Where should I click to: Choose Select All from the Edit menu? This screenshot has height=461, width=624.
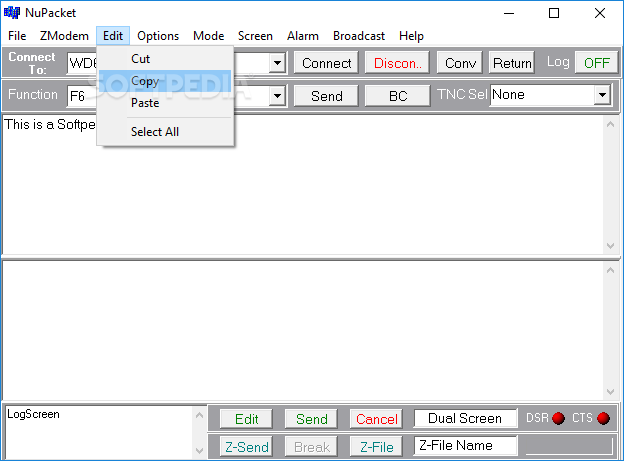coord(165,132)
